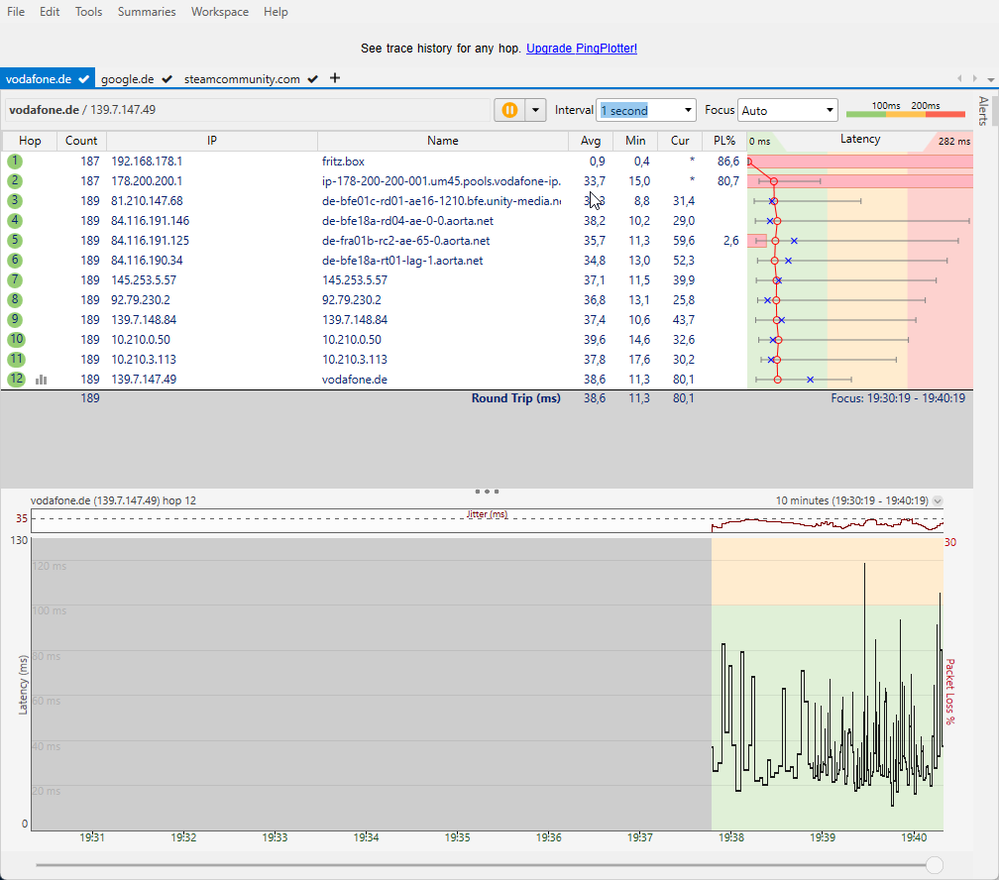Click the Latency graph column header
The height and width of the screenshot is (880, 999).
pos(860,140)
